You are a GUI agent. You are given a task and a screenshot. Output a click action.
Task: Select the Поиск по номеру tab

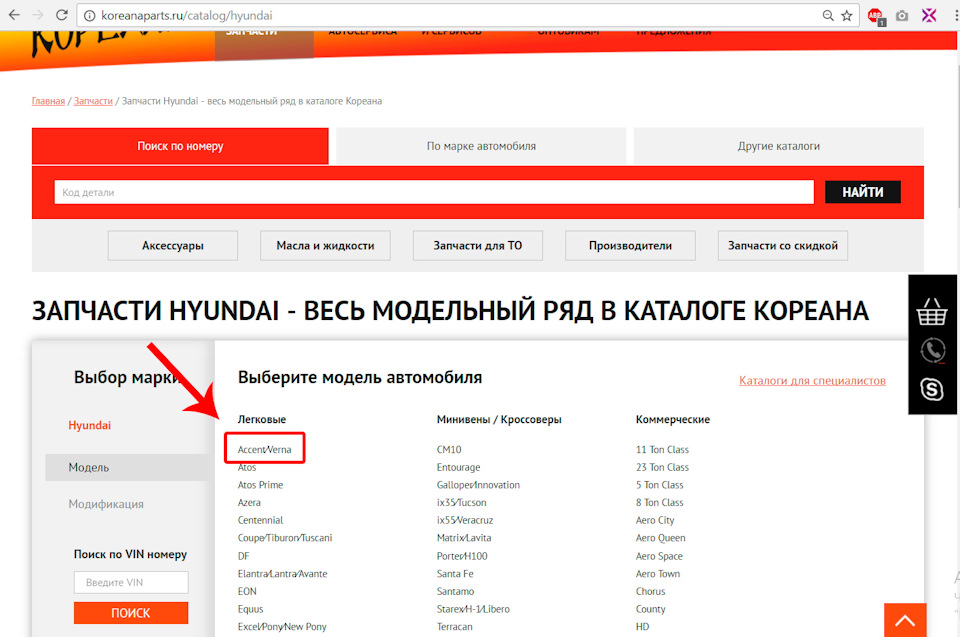[180, 146]
